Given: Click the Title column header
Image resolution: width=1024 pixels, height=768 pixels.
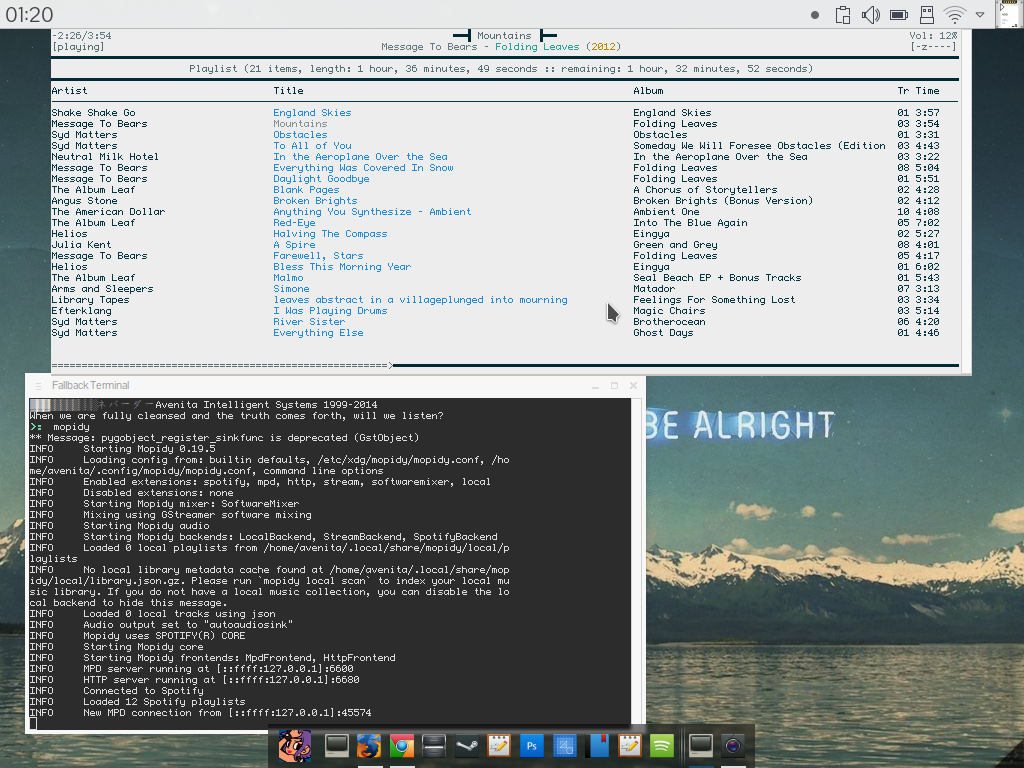Looking at the screenshot, I should (288, 91).
